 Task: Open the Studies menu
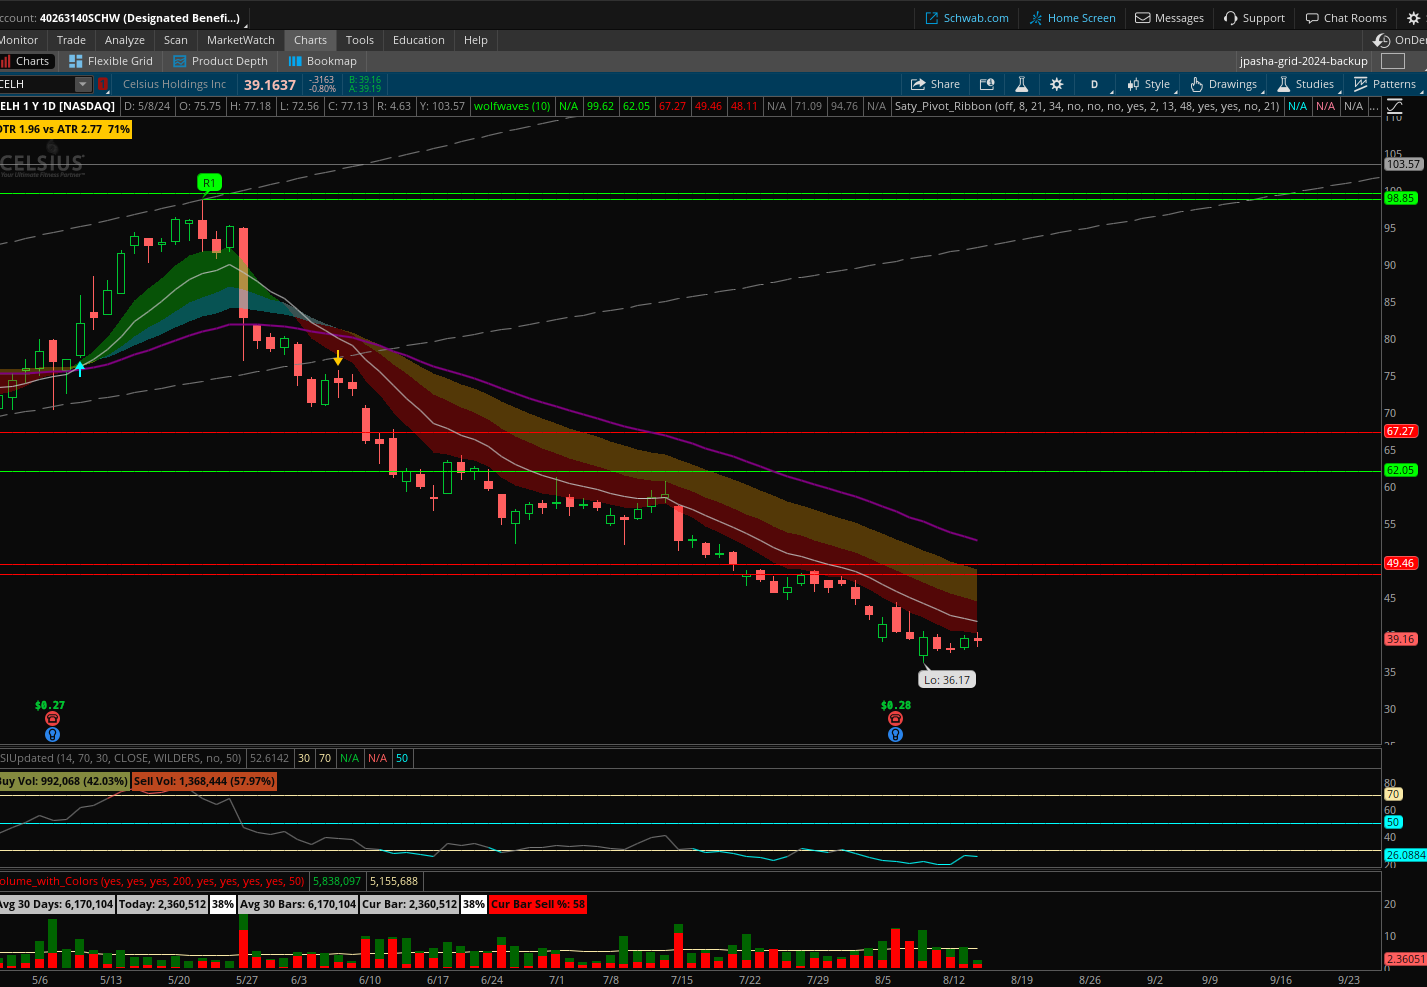1305,84
